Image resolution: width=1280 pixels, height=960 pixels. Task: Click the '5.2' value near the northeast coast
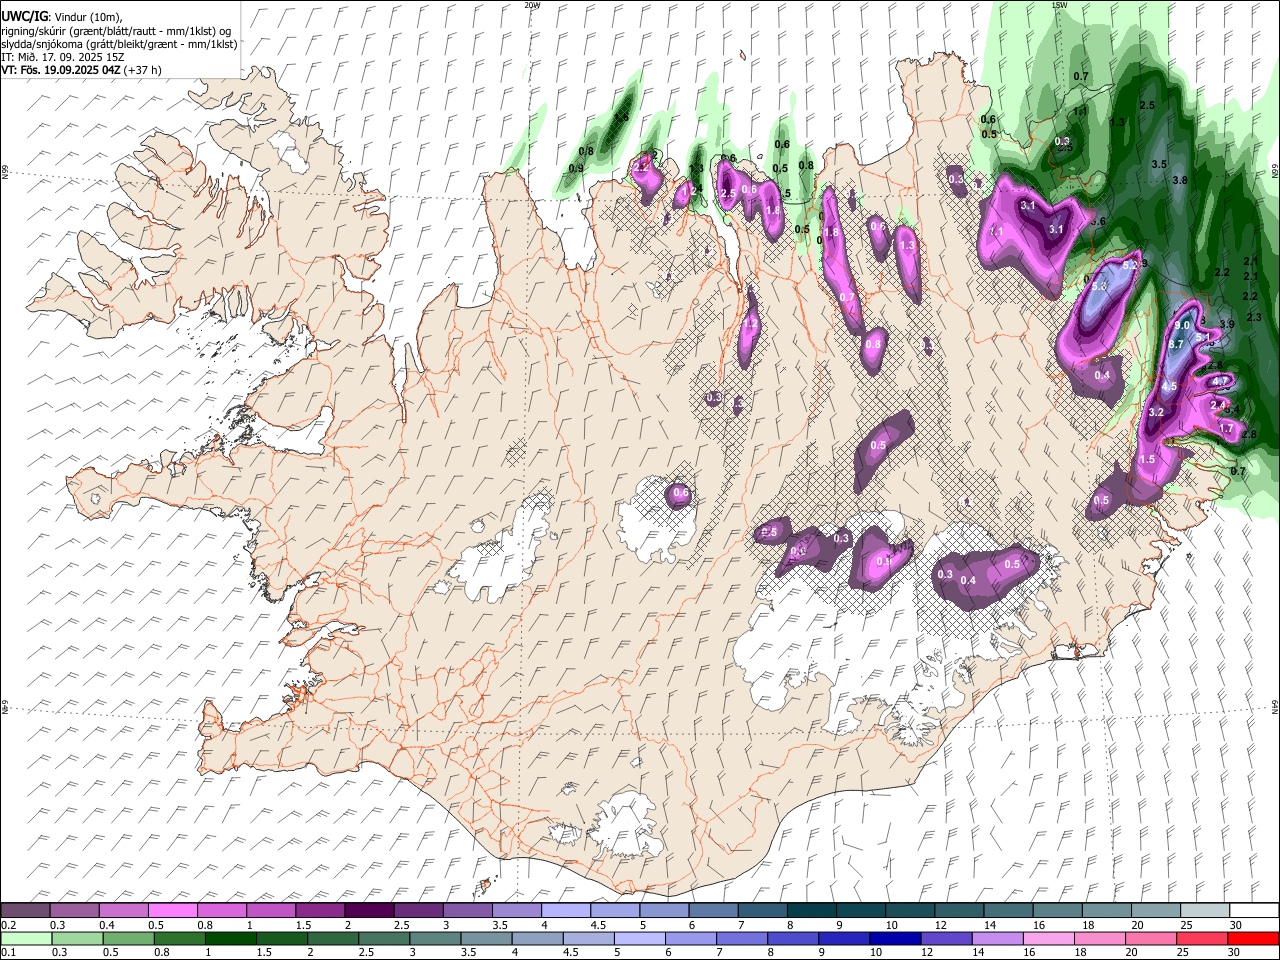coord(1131,265)
